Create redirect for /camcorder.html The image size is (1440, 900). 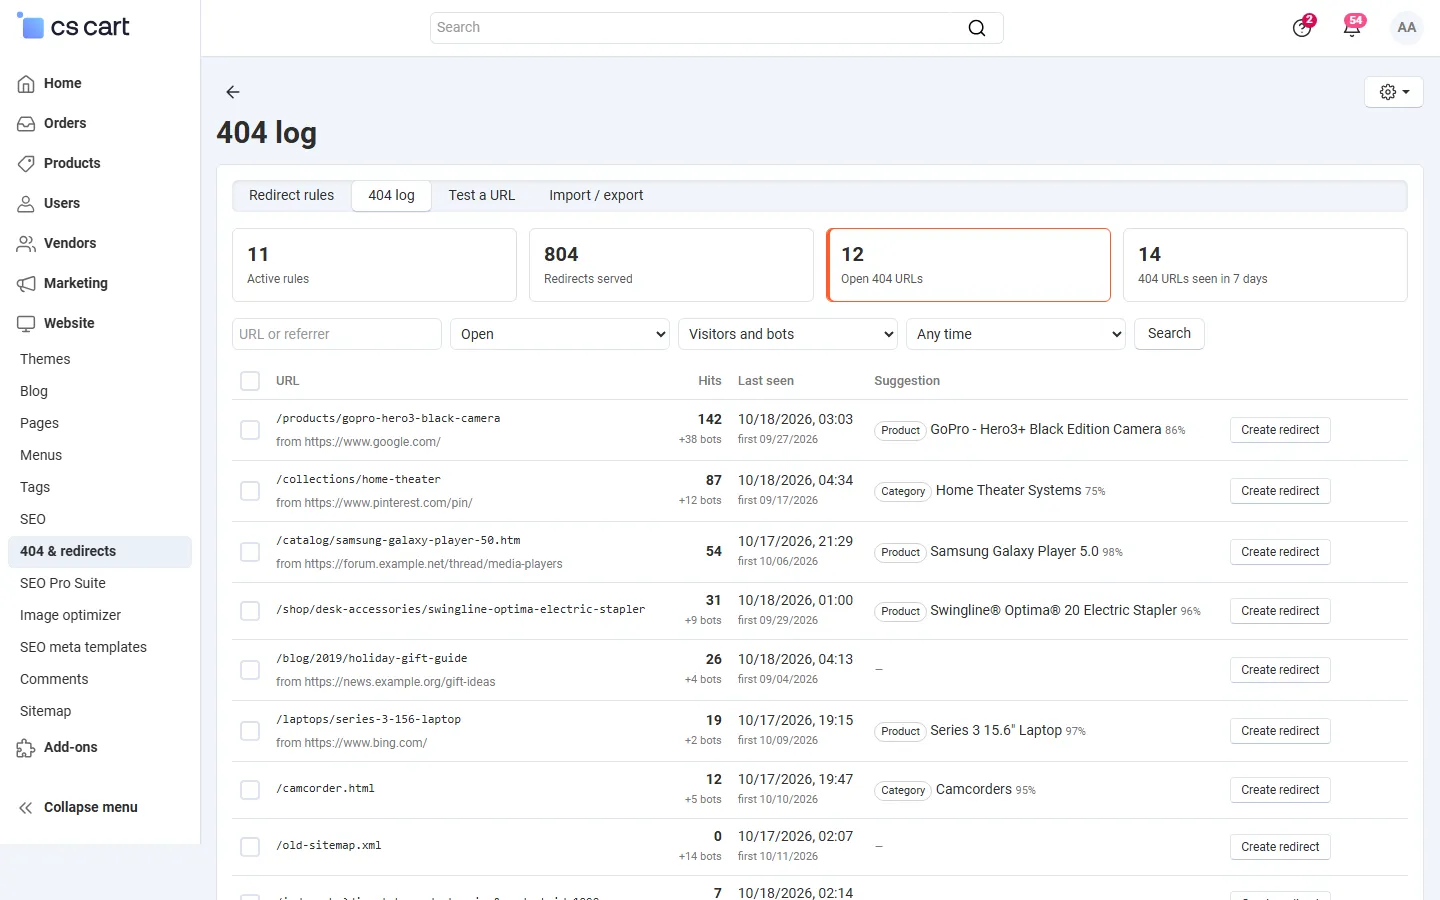click(1280, 790)
